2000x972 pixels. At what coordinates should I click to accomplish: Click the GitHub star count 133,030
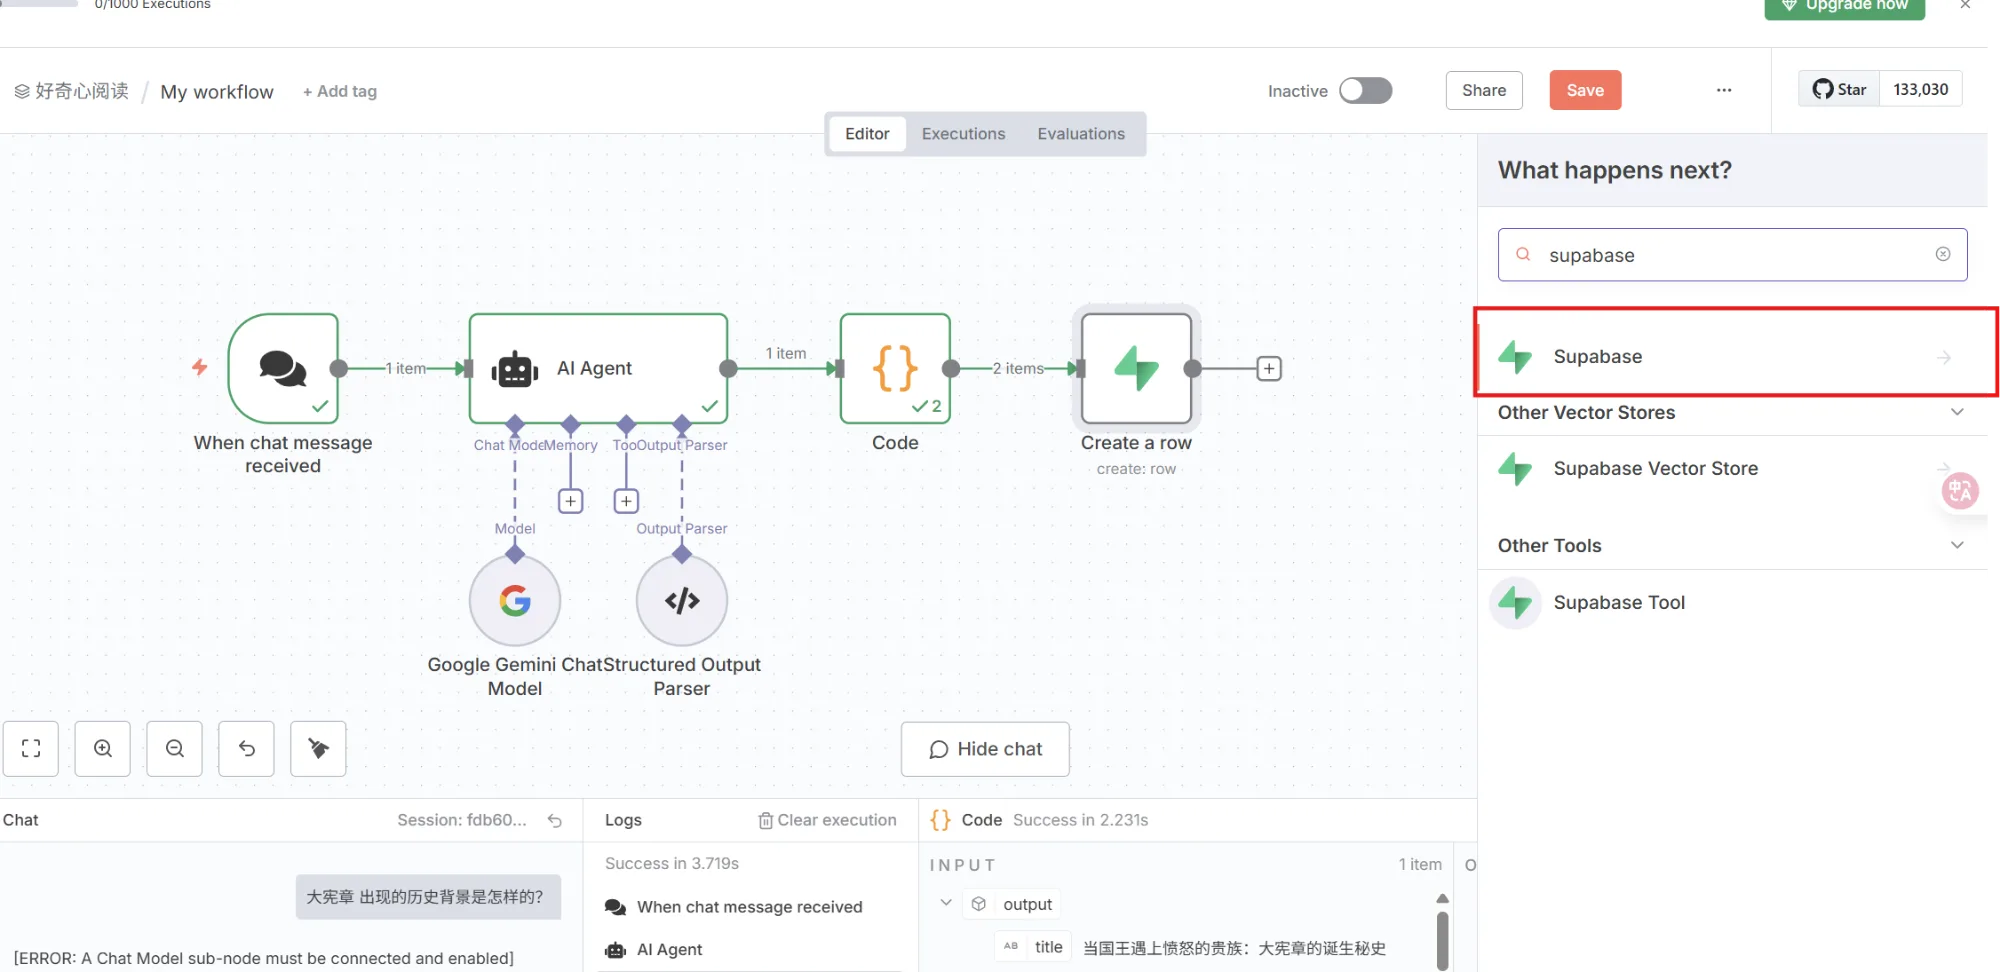1921,89
